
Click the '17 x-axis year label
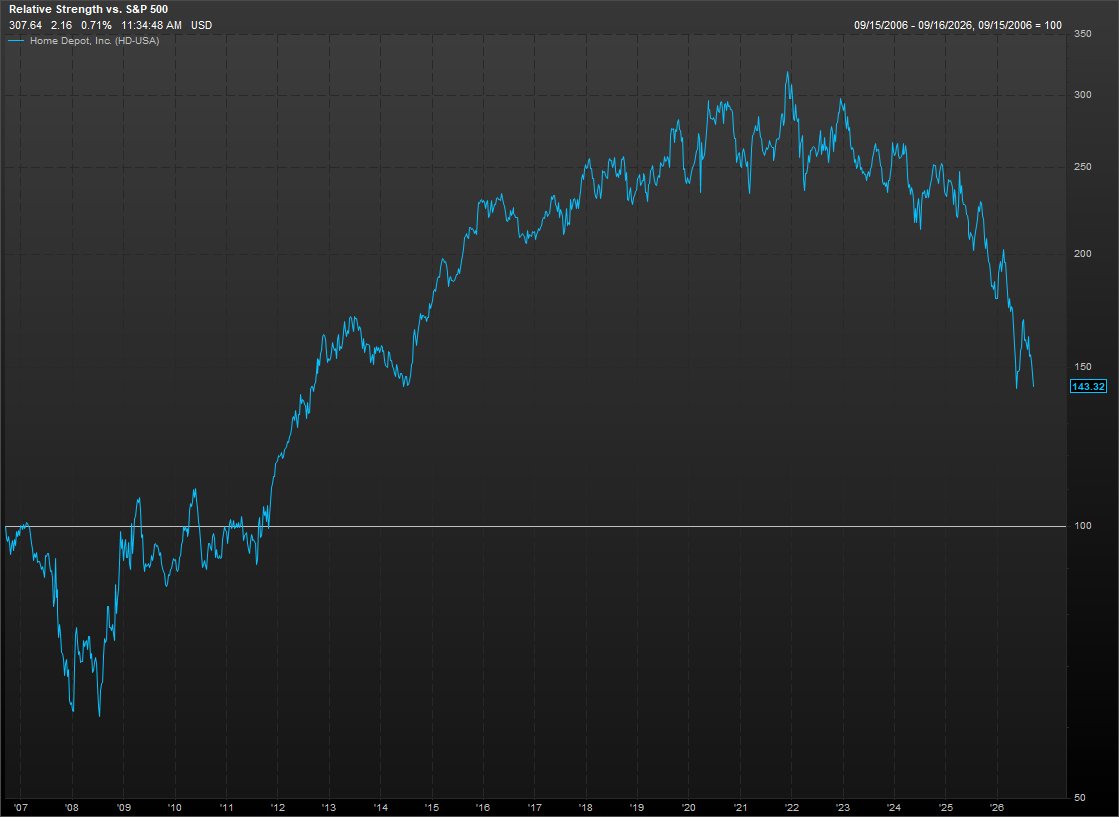click(535, 808)
